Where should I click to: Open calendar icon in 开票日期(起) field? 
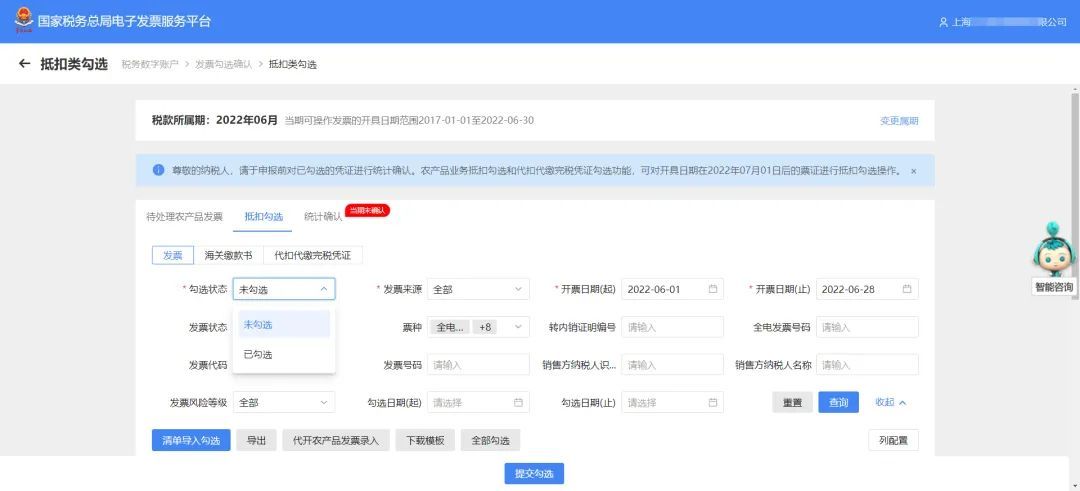[x=713, y=289]
